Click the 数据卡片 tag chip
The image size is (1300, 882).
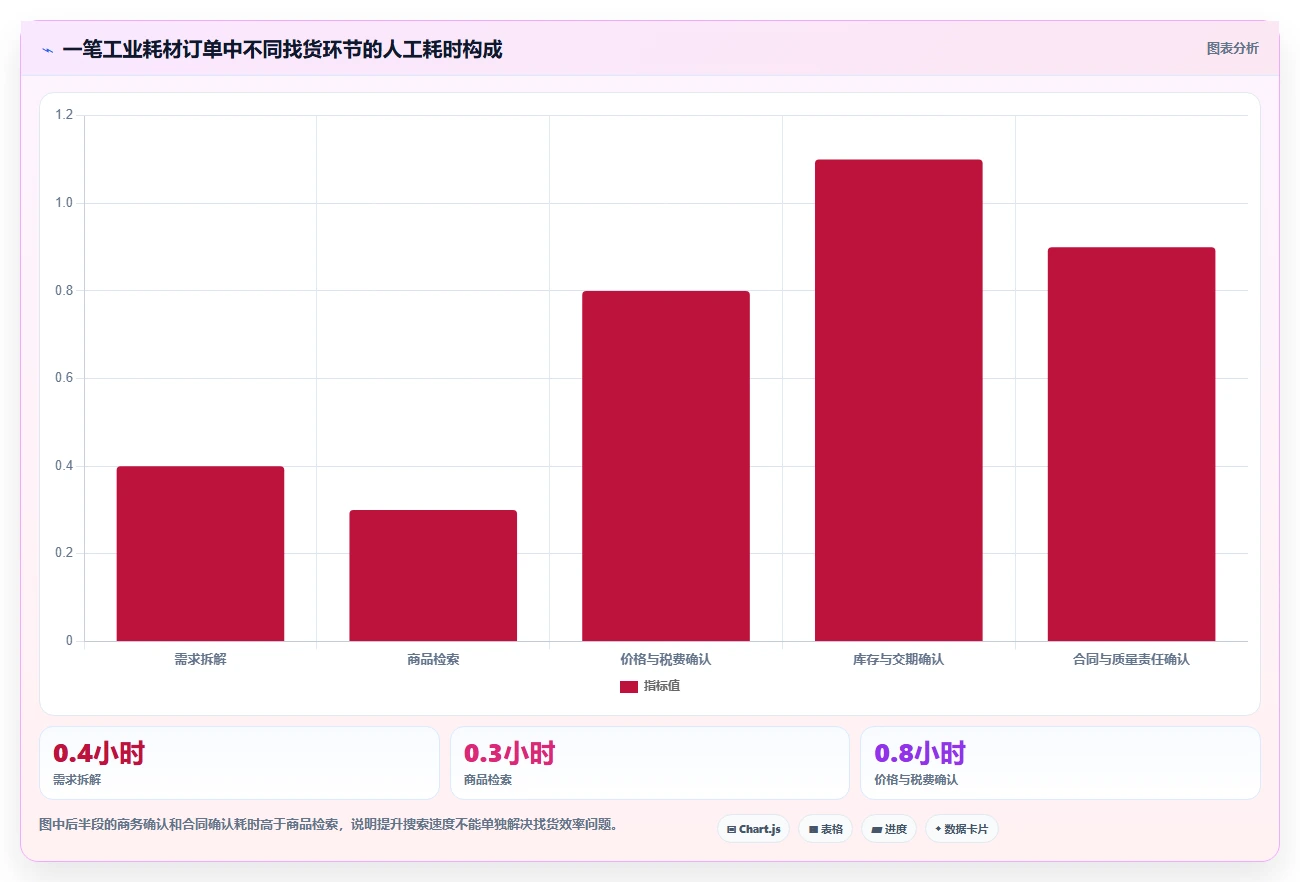tap(962, 829)
